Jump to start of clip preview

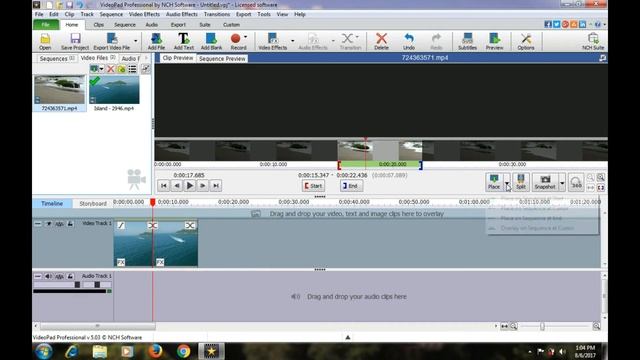pos(164,186)
